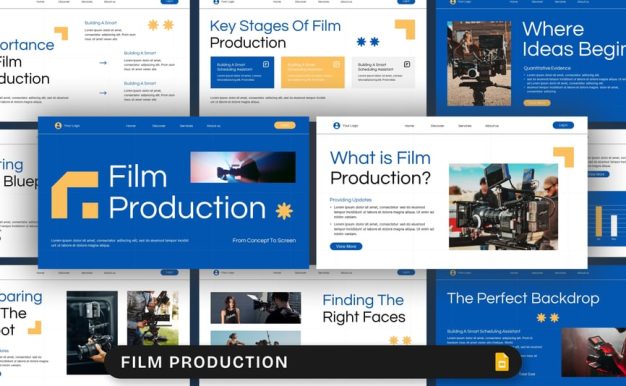Click the small square icon in the blue stage card
This screenshot has height=386, width=626.
266,64
